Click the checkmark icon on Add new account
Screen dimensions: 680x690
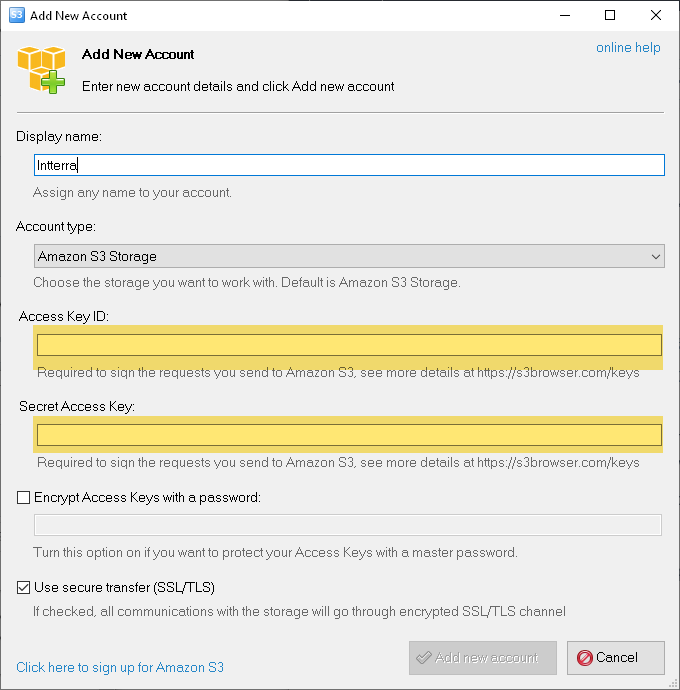[x=423, y=658]
